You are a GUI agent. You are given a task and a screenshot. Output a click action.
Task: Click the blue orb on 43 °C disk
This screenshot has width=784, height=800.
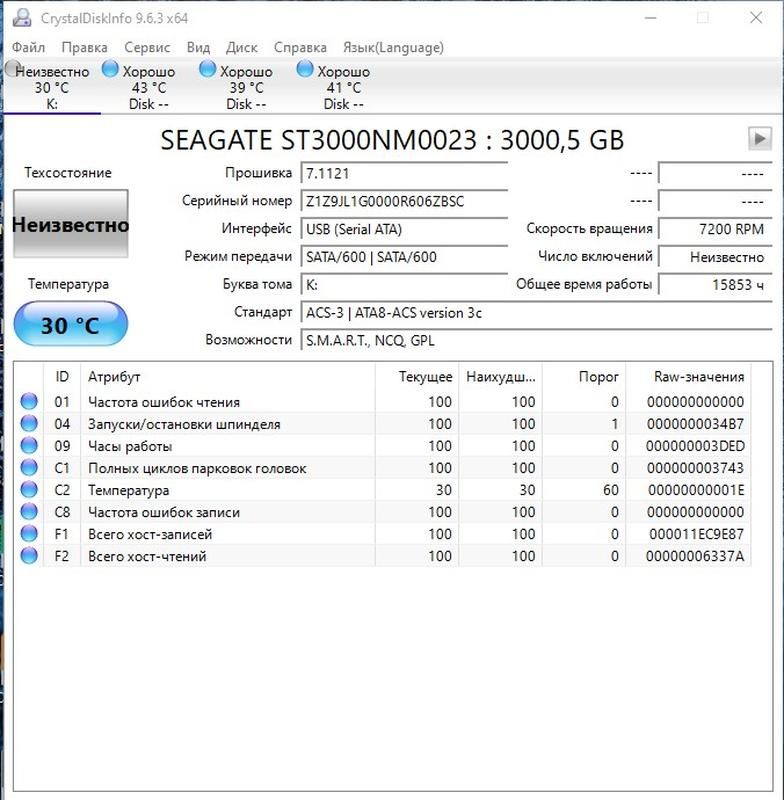coord(110,69)
